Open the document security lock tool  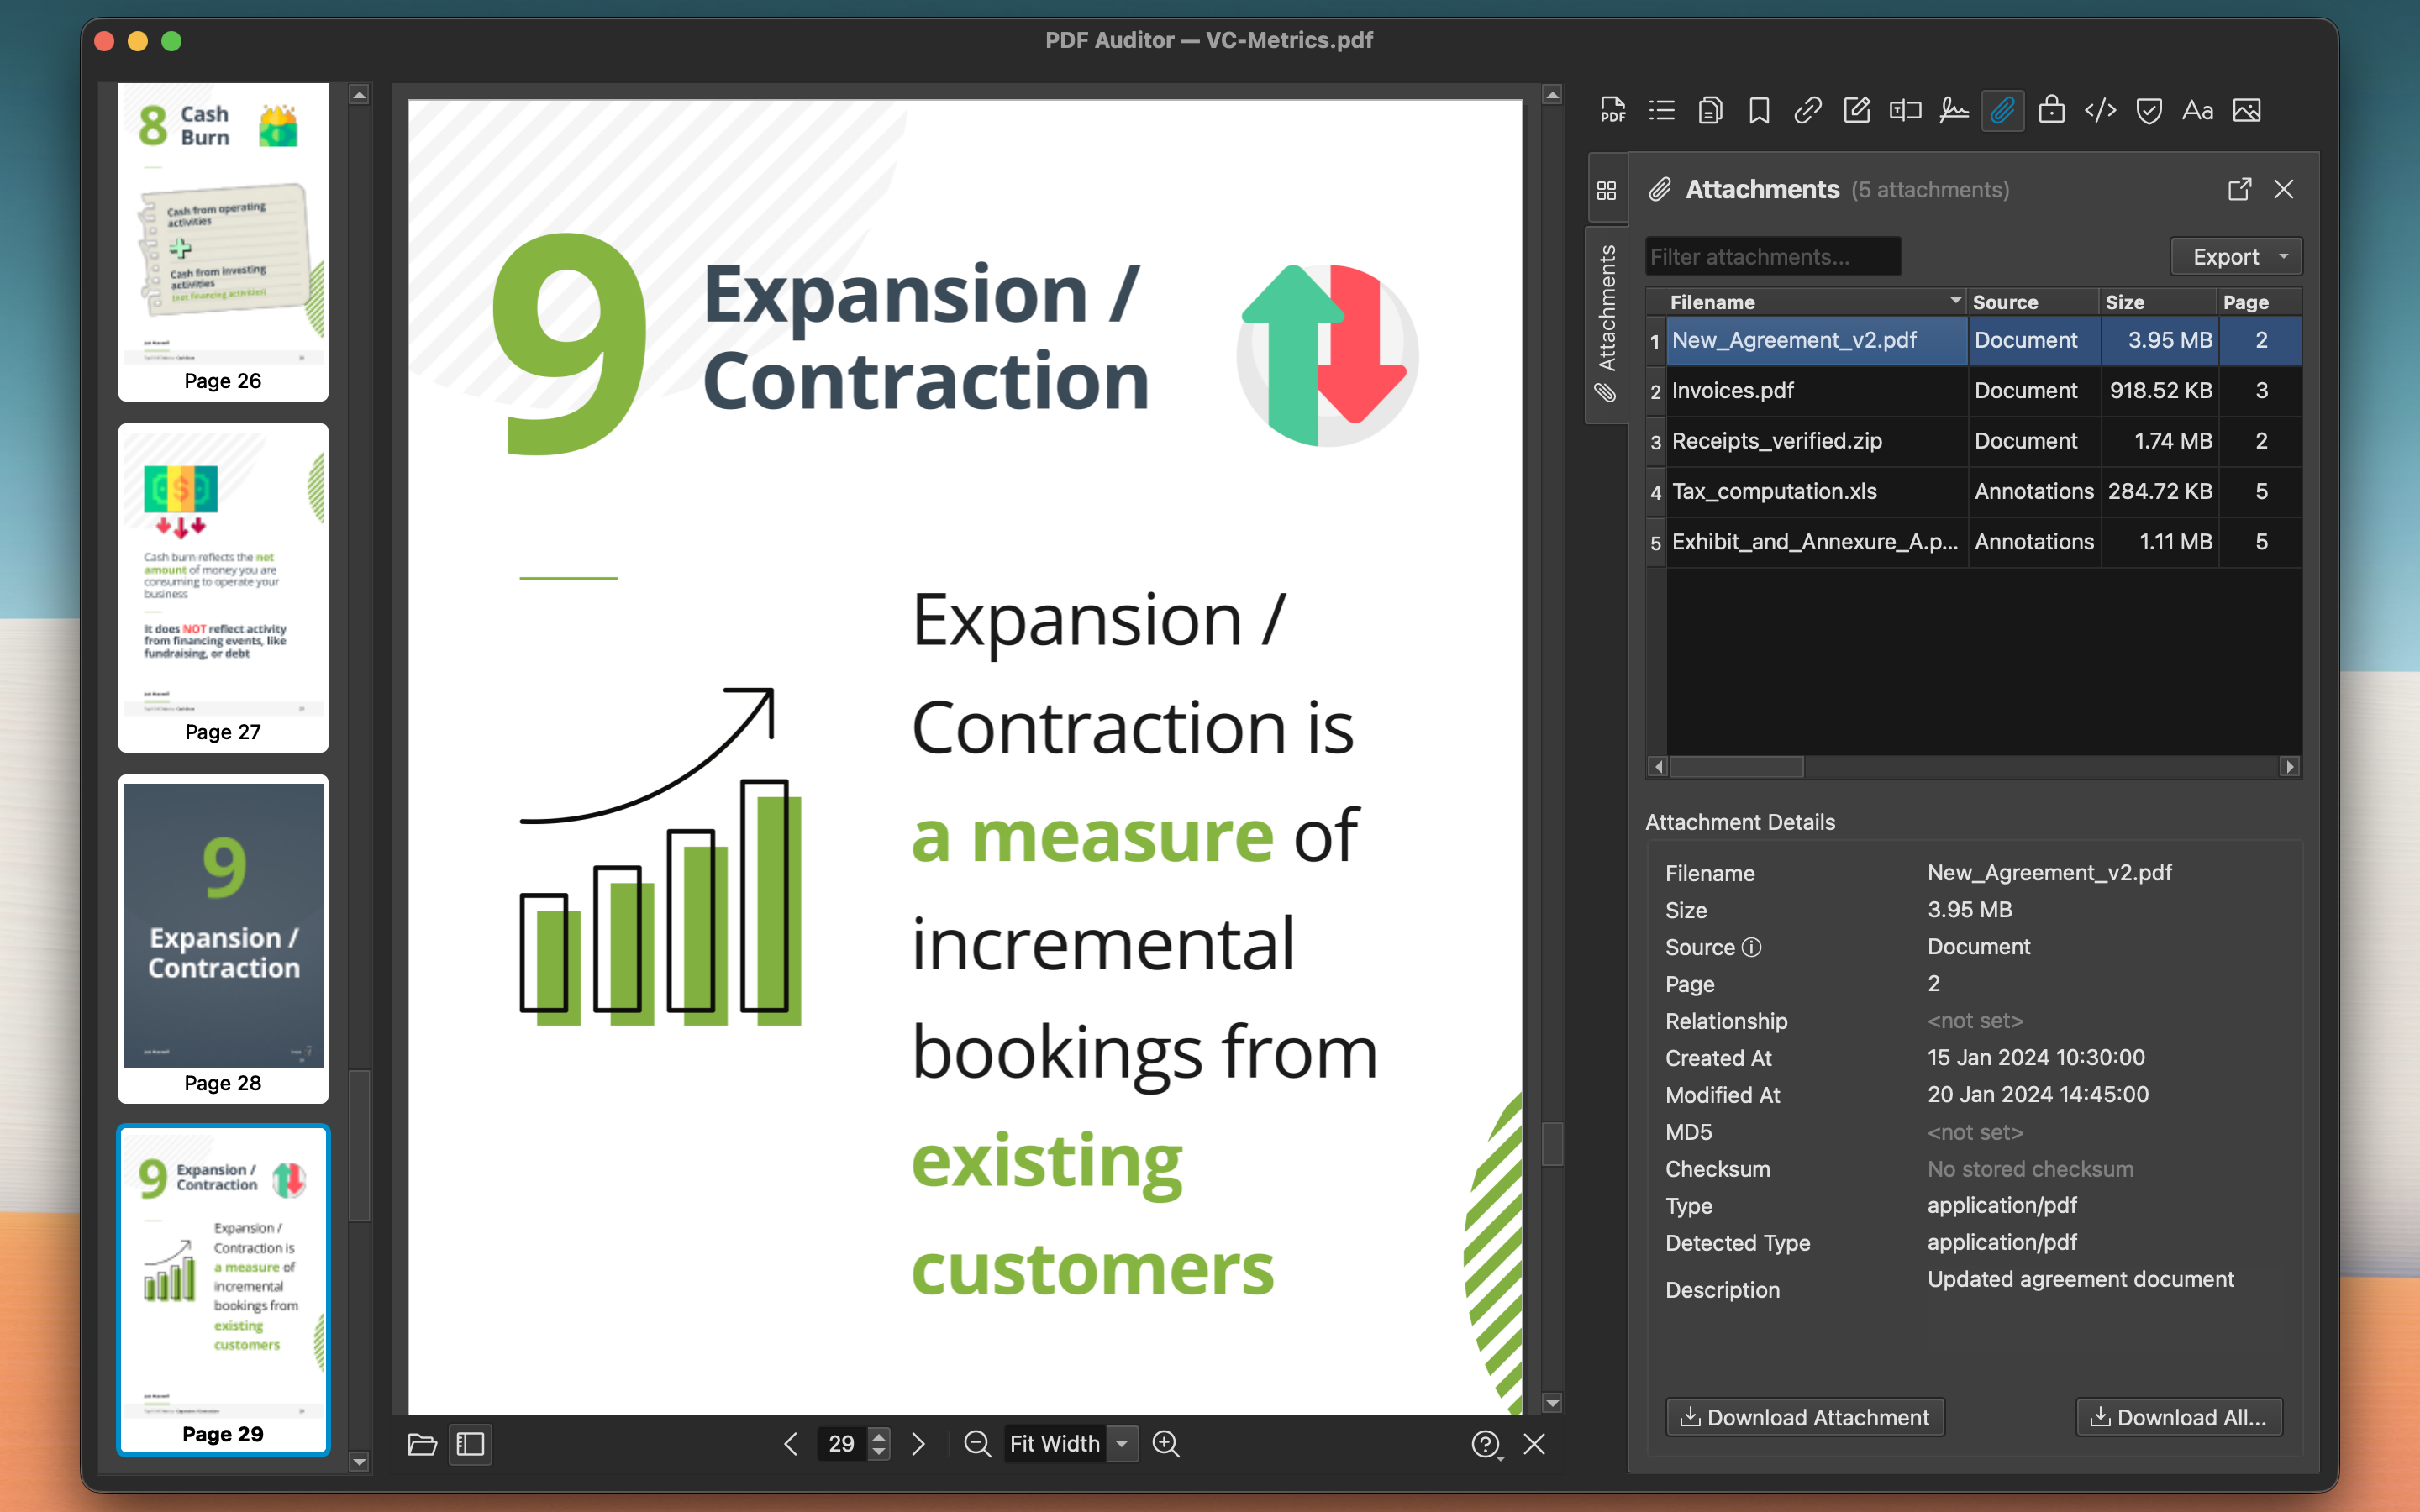tap(2052, 110)
